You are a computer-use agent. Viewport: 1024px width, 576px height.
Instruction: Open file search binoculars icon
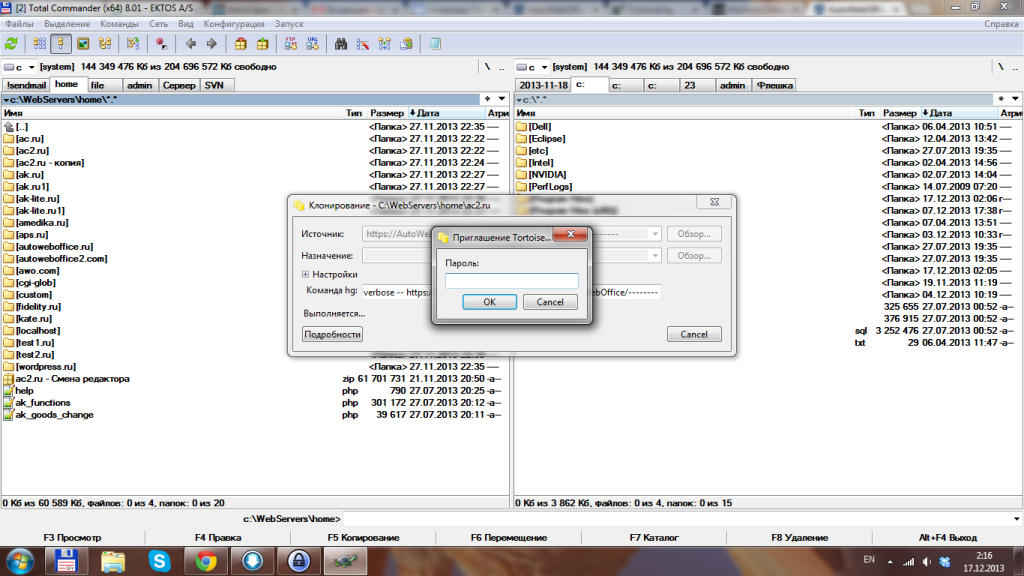[341, 44]
